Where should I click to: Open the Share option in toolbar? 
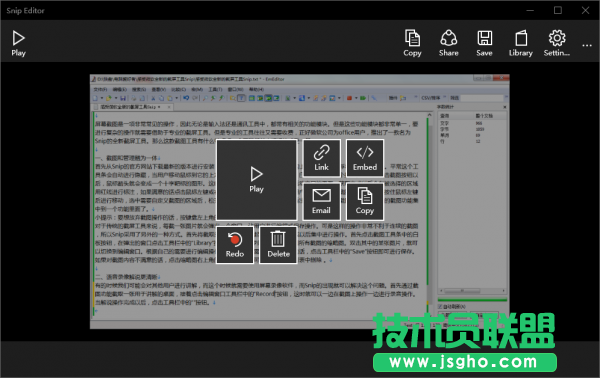point(448,43)
